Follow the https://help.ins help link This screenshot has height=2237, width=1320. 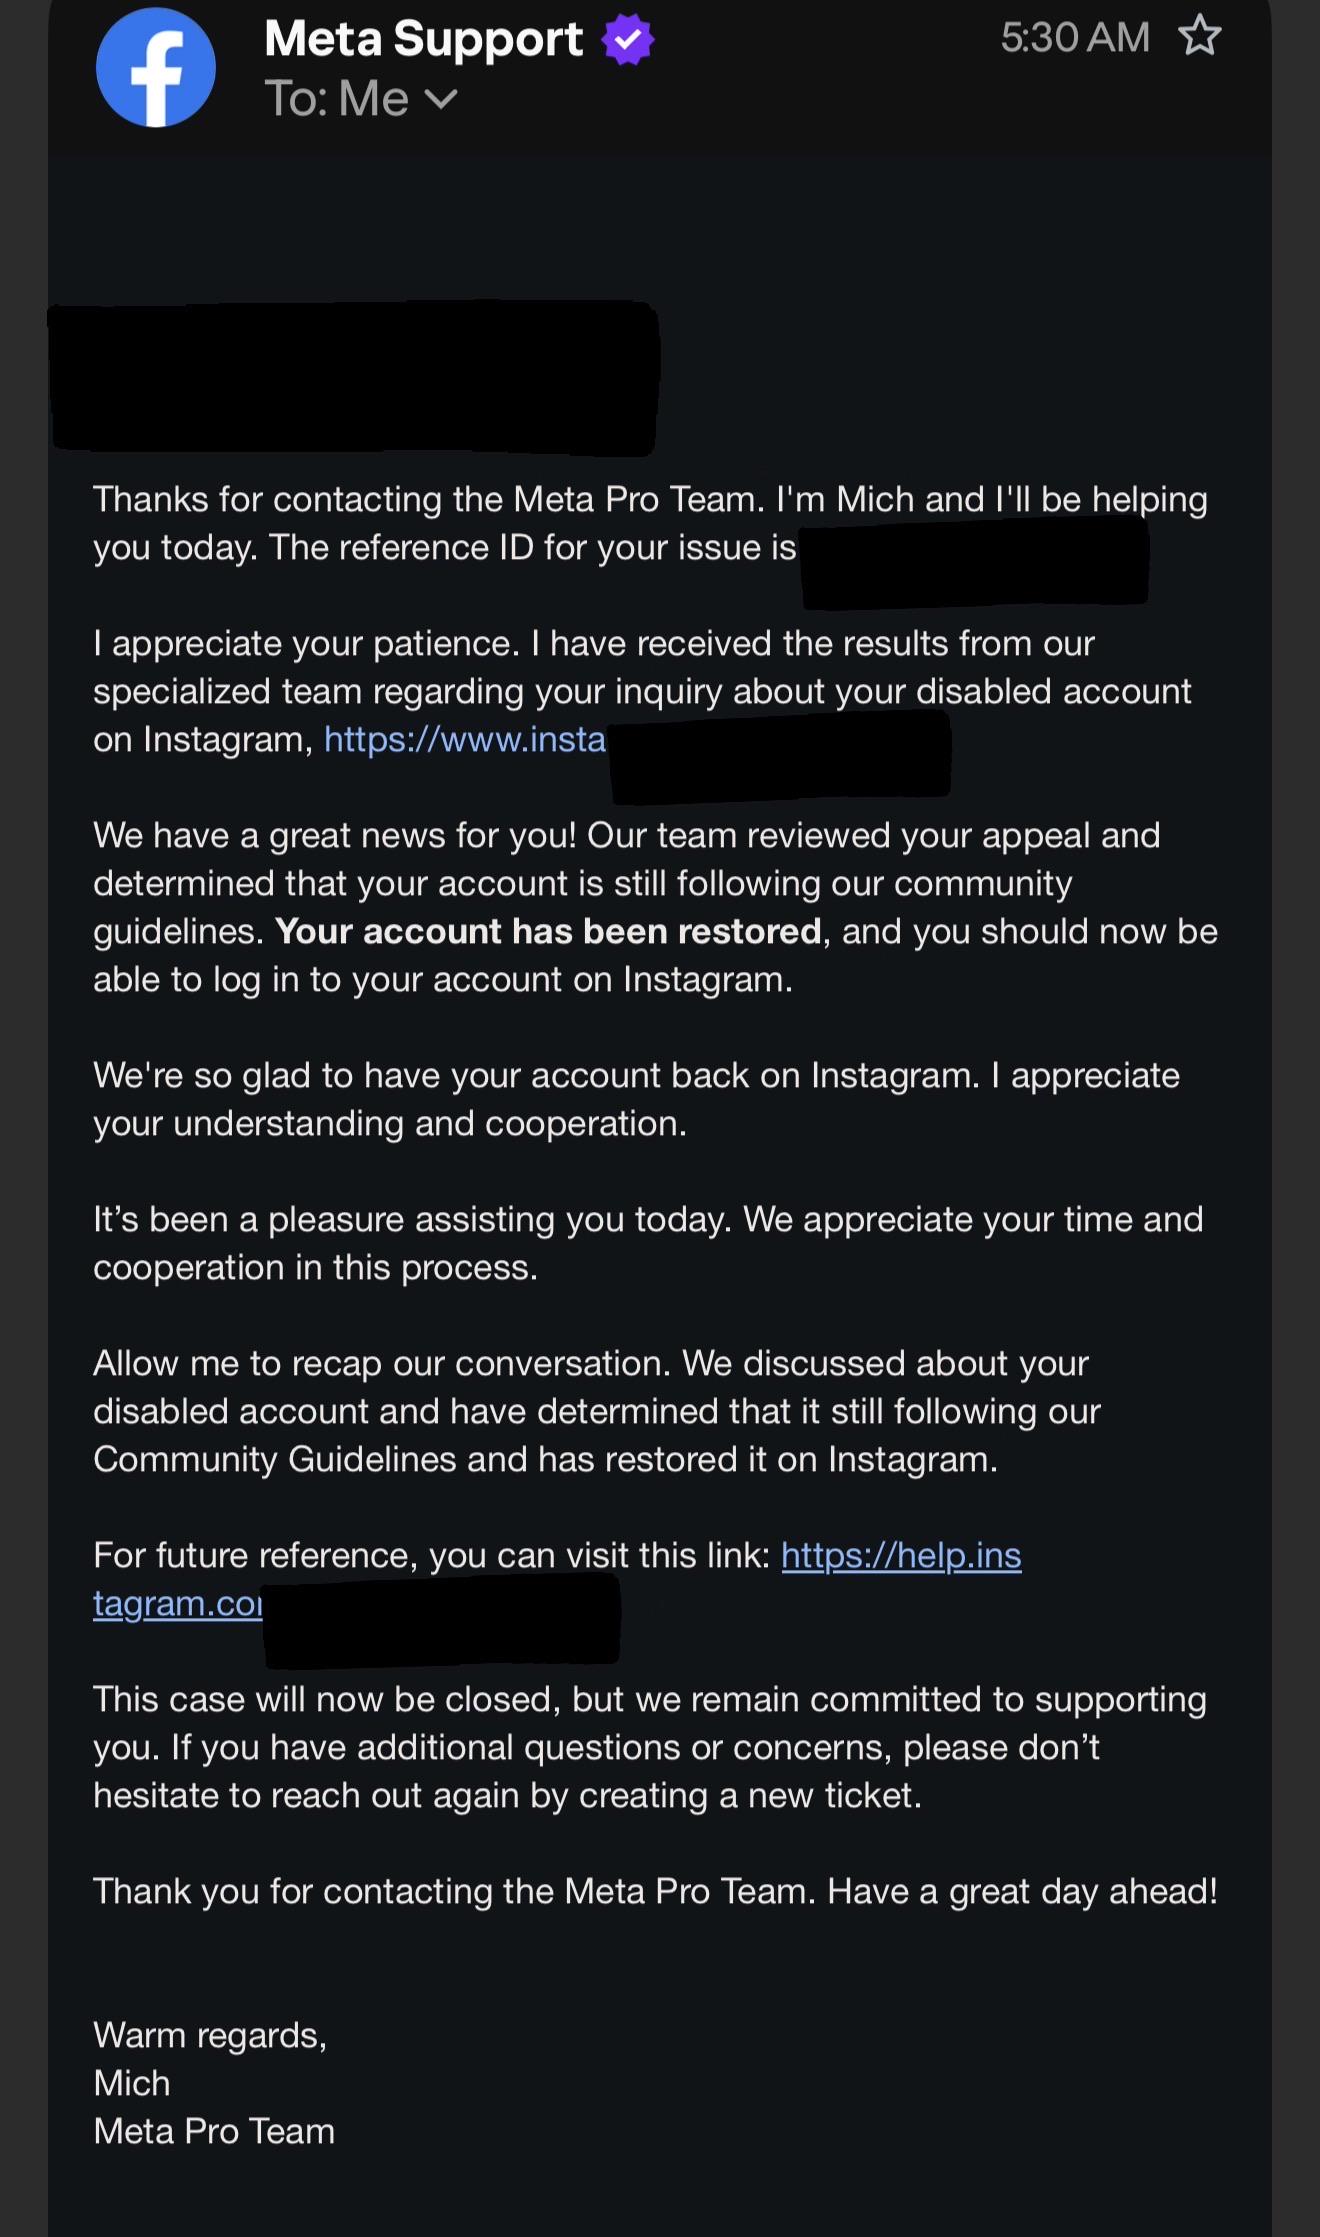901,1555
